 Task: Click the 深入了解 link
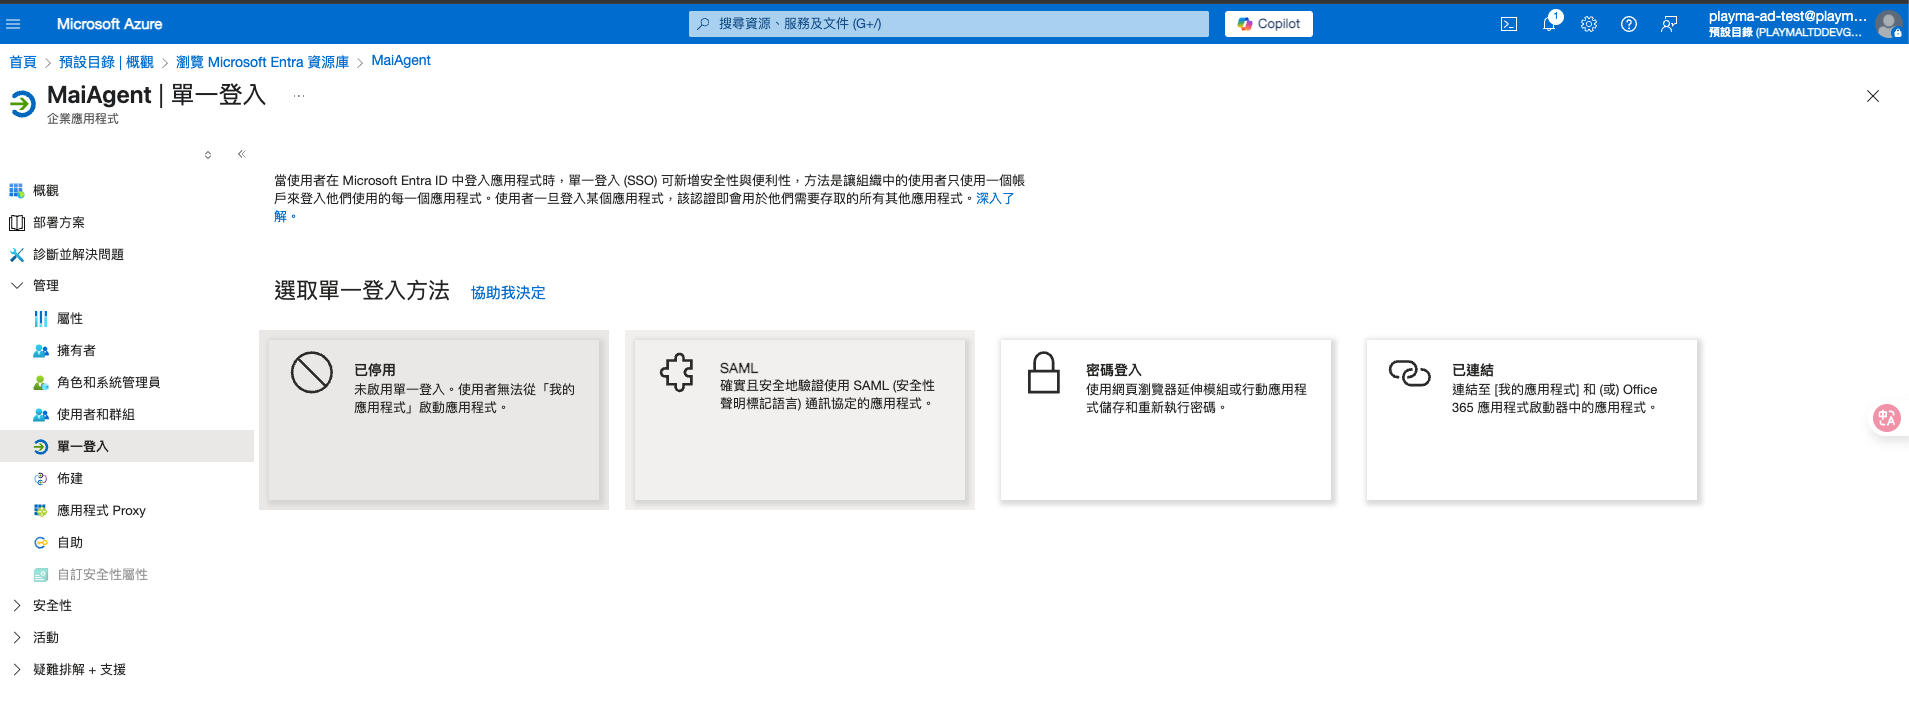[x=995, y=199]
